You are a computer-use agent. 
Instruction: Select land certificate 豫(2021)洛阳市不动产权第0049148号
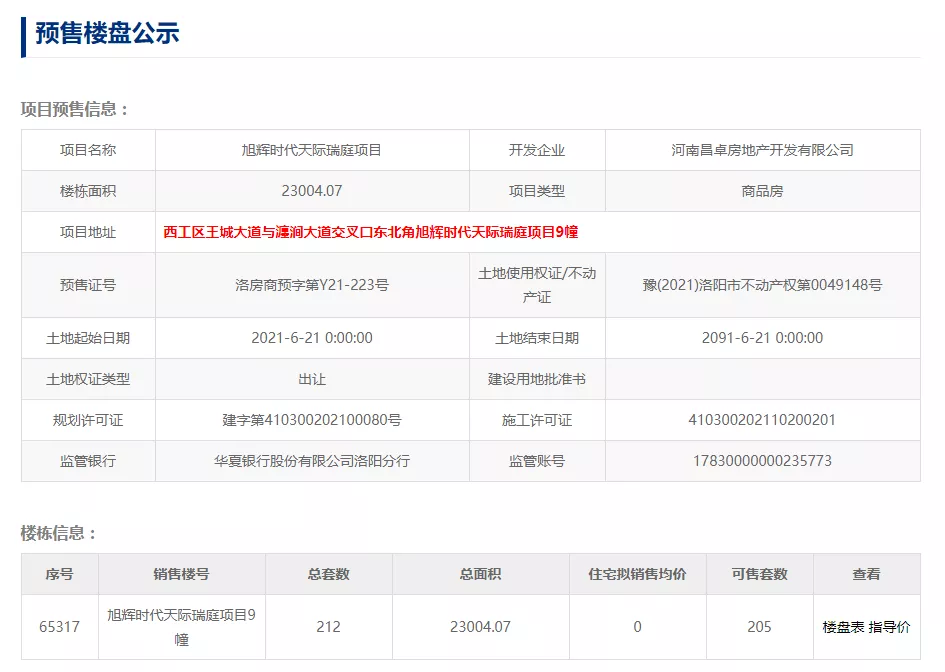(762, 285)
